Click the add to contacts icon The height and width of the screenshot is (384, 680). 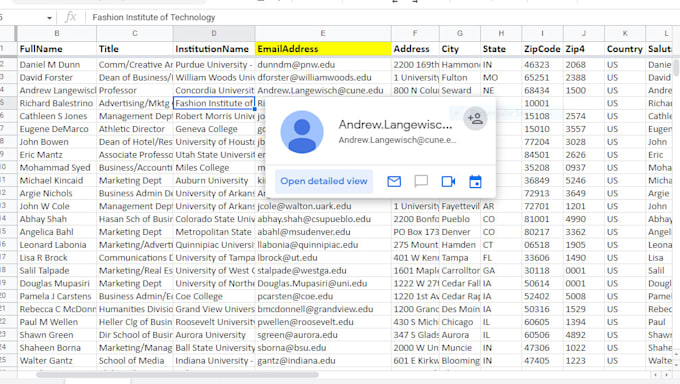[475, 118]
